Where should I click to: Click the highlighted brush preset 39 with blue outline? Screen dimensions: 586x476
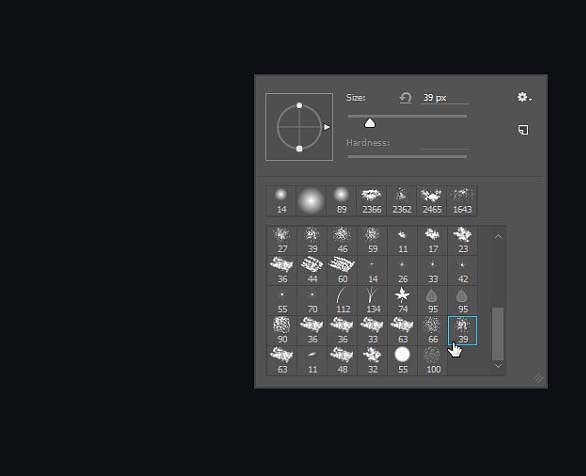tap(463, 331)
